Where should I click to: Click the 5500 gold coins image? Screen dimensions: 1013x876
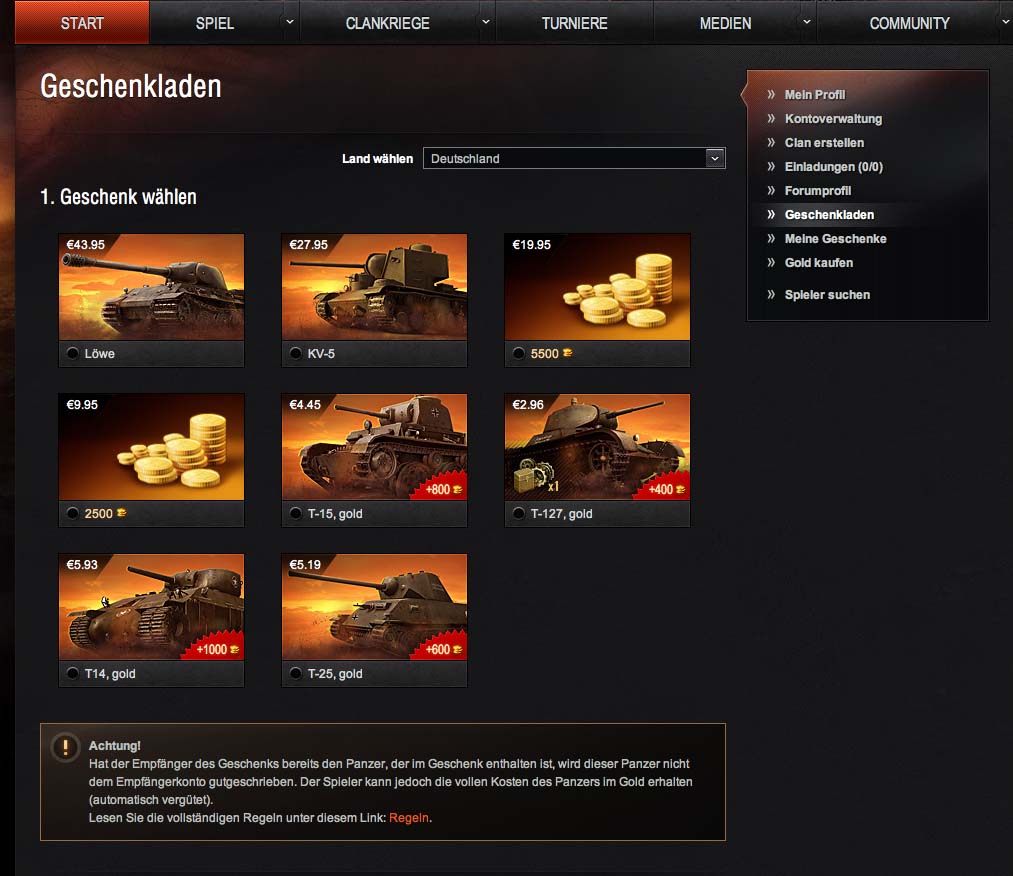[597, 287]
